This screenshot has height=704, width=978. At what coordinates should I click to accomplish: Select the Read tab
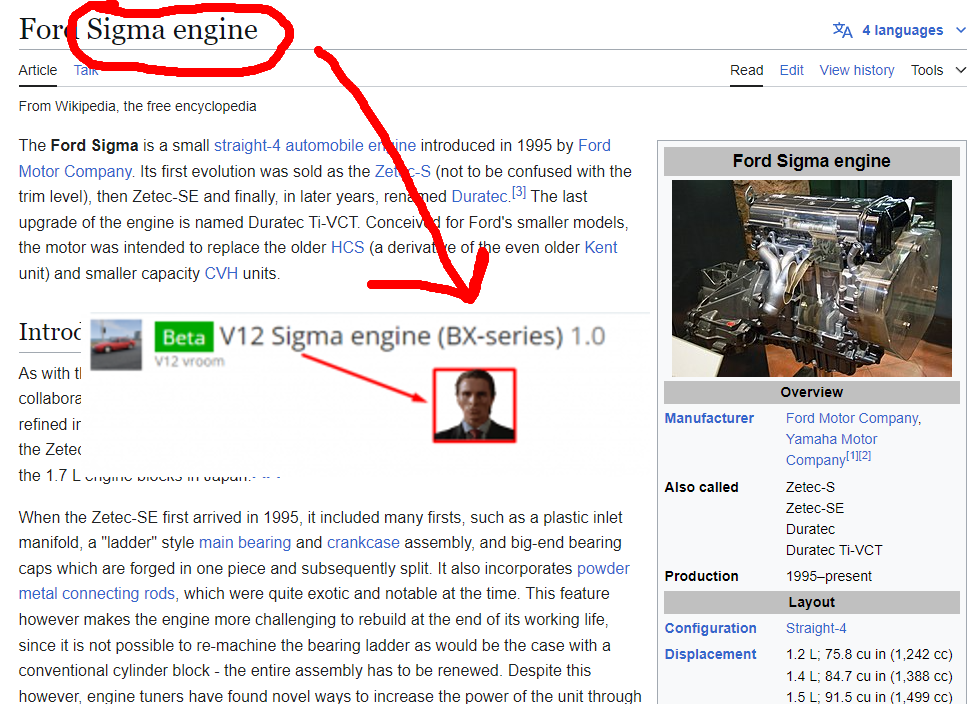coord(747,70)
